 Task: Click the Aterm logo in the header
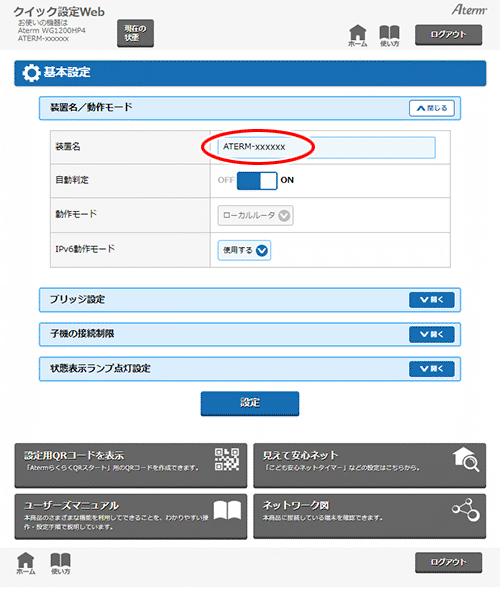point(469,10)
